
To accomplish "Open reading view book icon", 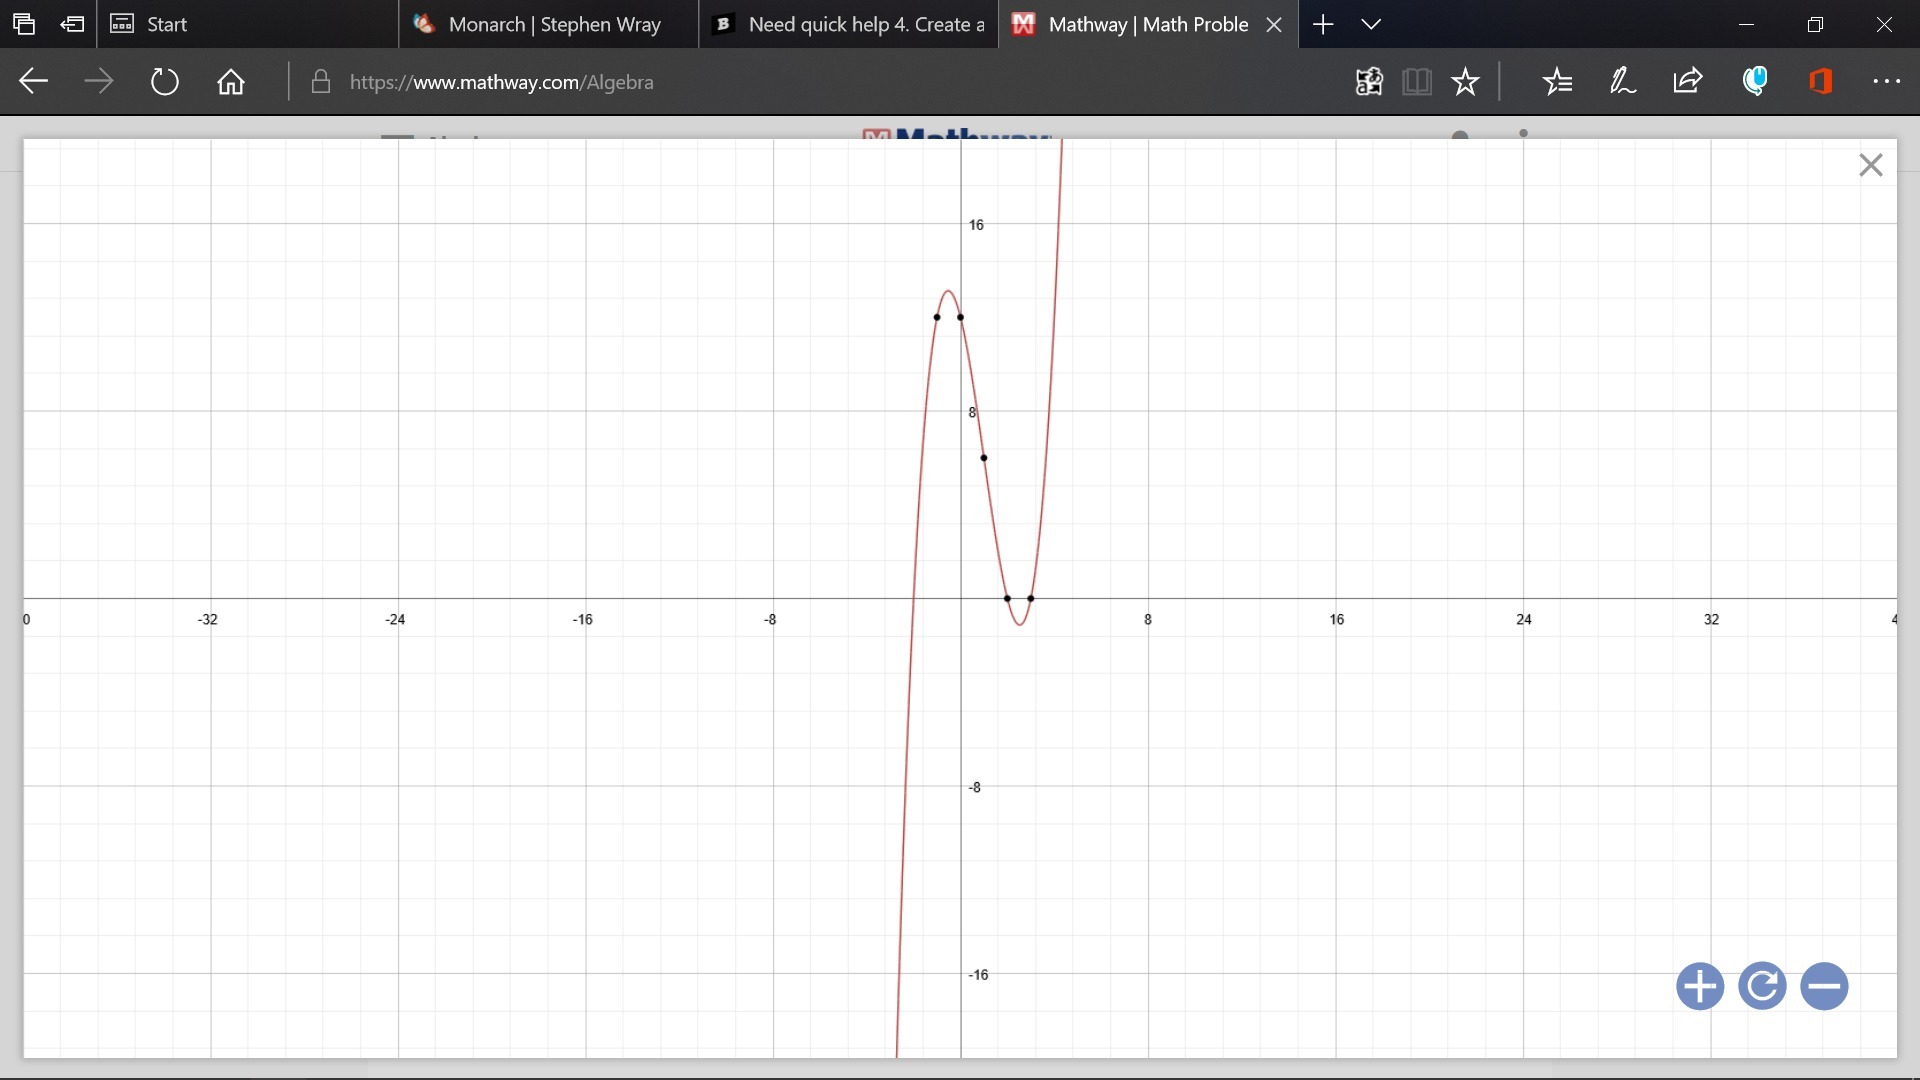I will [x=1416, y=82].
